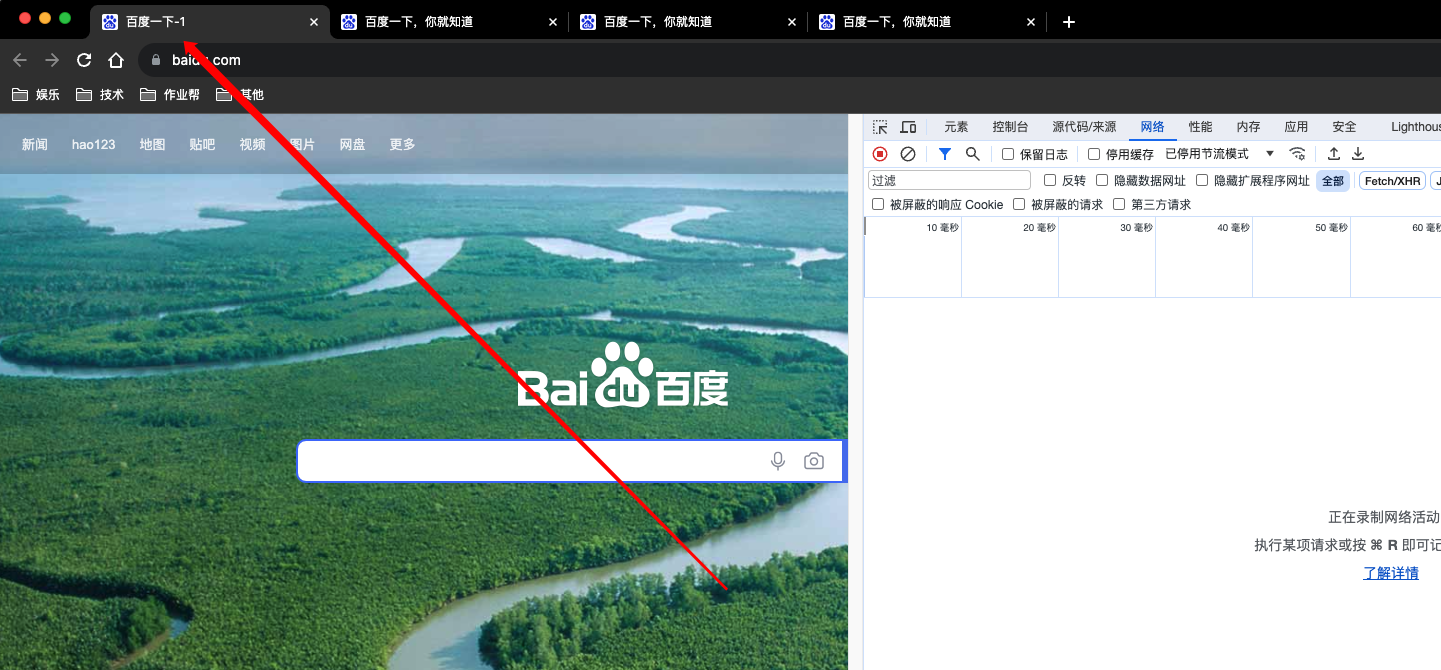Toggle the DevTools device toolbar
The height and width of the screenshot is (670, 1441).
pos(908,127)
